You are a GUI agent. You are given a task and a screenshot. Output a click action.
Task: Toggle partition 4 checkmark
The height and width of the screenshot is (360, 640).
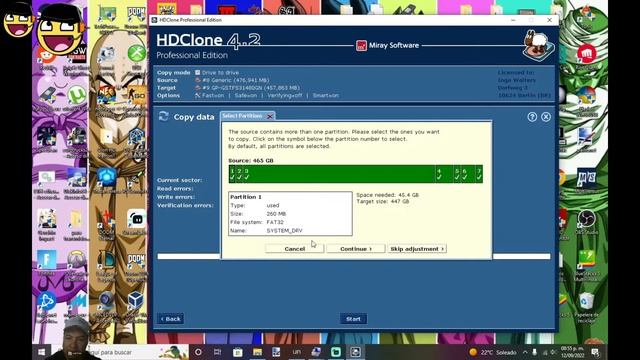pyautogui.click(x=439, y=177)
